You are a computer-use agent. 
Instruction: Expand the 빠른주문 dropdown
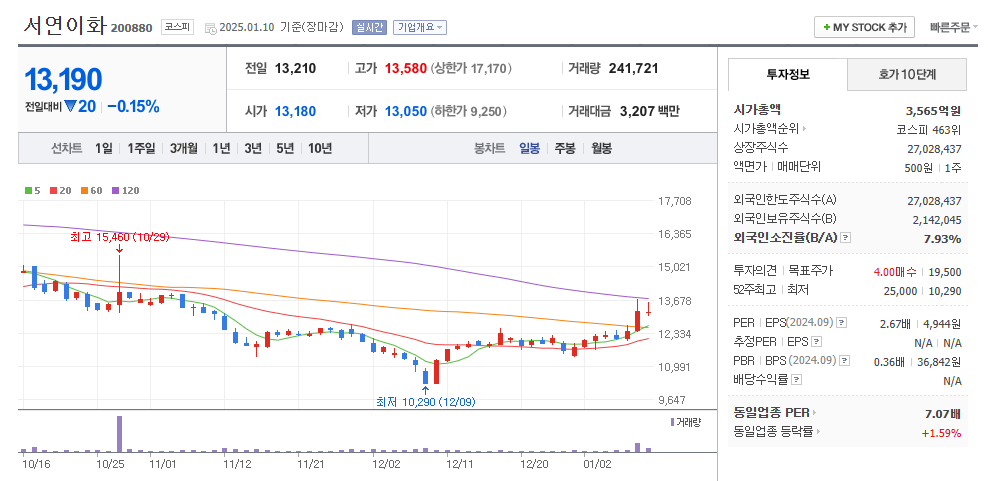[x=953, y=27]
